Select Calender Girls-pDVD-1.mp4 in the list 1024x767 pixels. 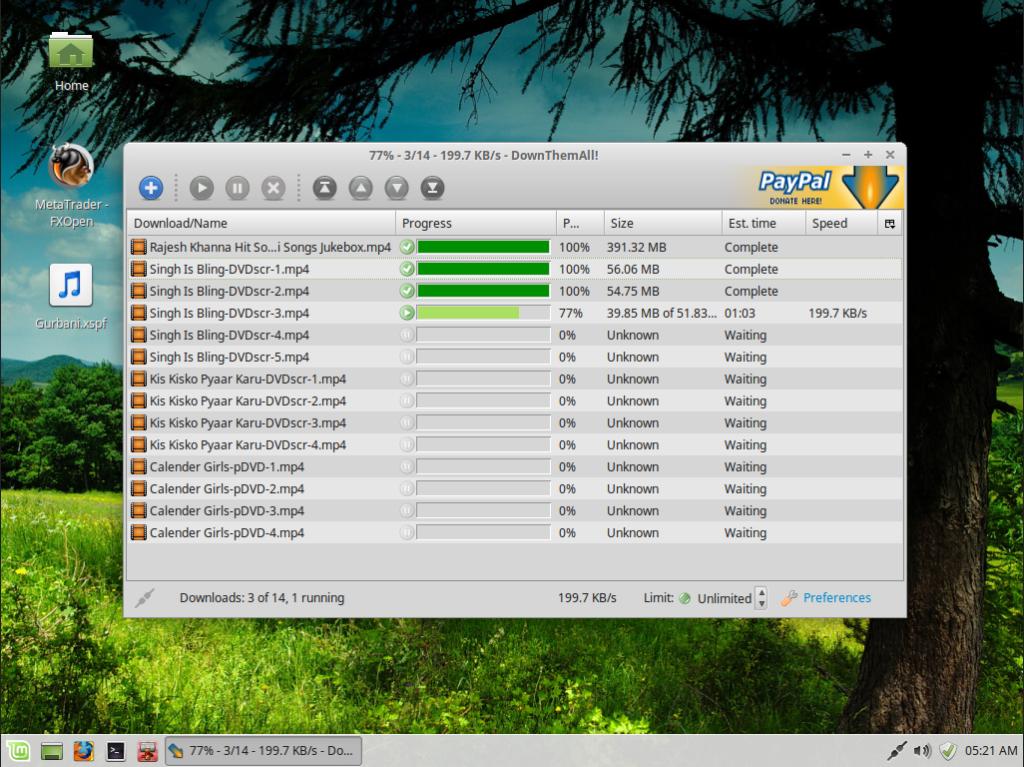[x=227, y=467]
